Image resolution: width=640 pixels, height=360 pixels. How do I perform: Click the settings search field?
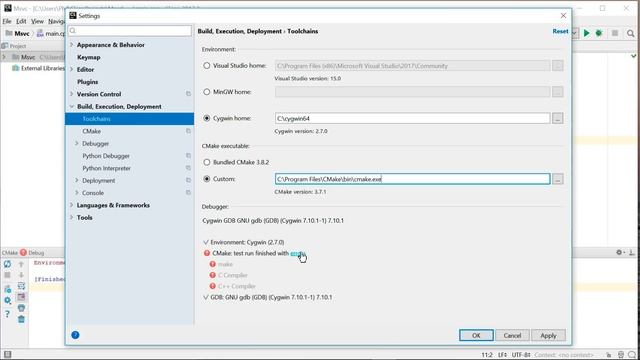point(130,31)
